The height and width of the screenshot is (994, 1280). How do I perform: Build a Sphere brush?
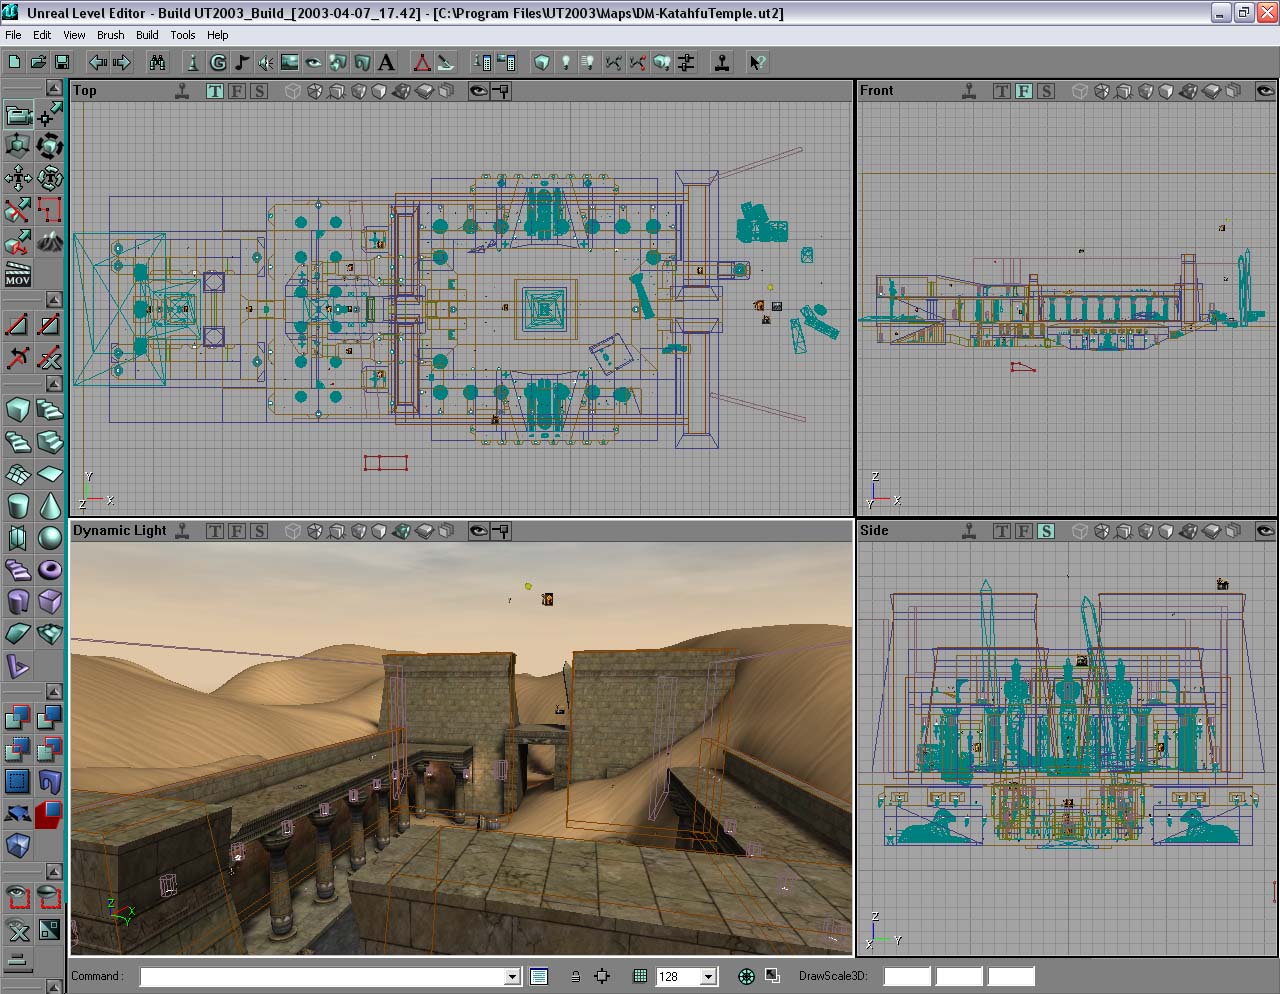[50, 538]
